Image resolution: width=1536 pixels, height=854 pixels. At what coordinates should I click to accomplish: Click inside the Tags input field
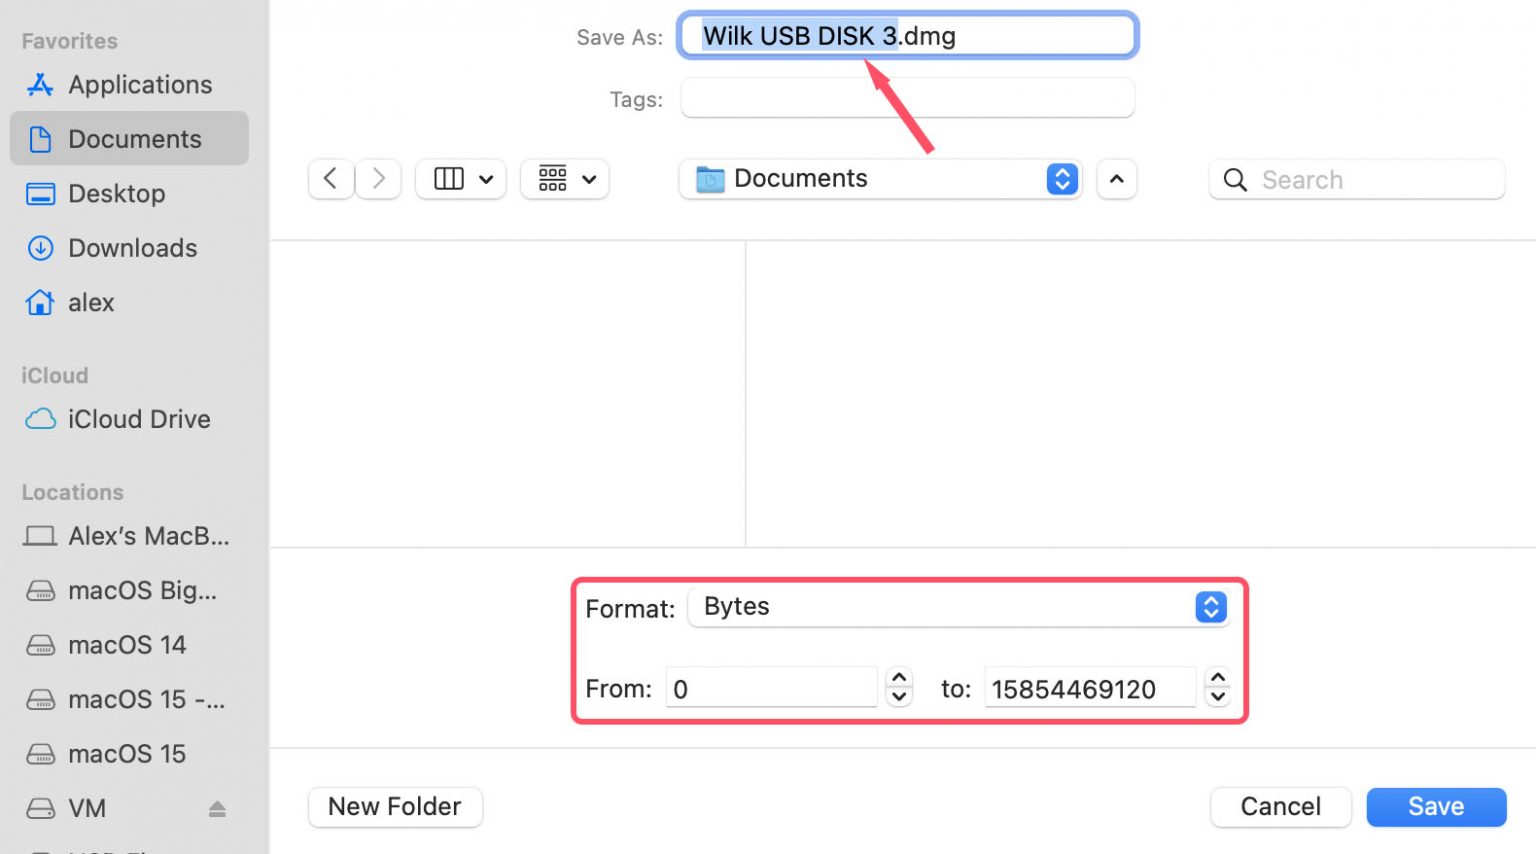click(x=906, y=98)
